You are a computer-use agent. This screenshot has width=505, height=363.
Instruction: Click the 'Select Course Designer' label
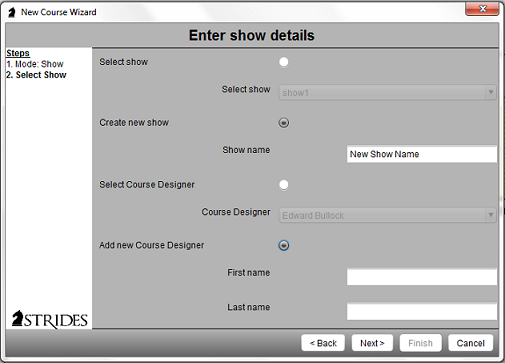(x=147, y=185)
